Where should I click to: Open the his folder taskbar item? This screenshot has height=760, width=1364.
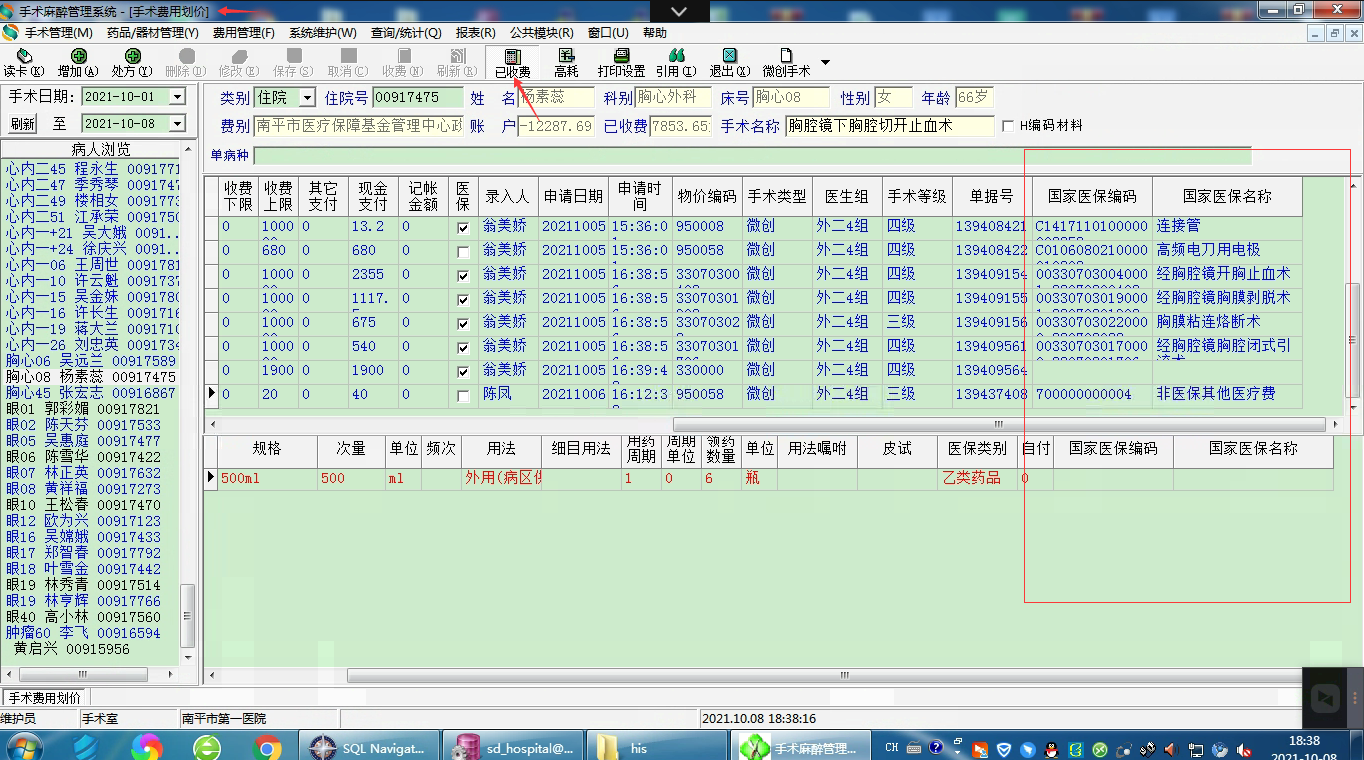click(x=657, y=747)
